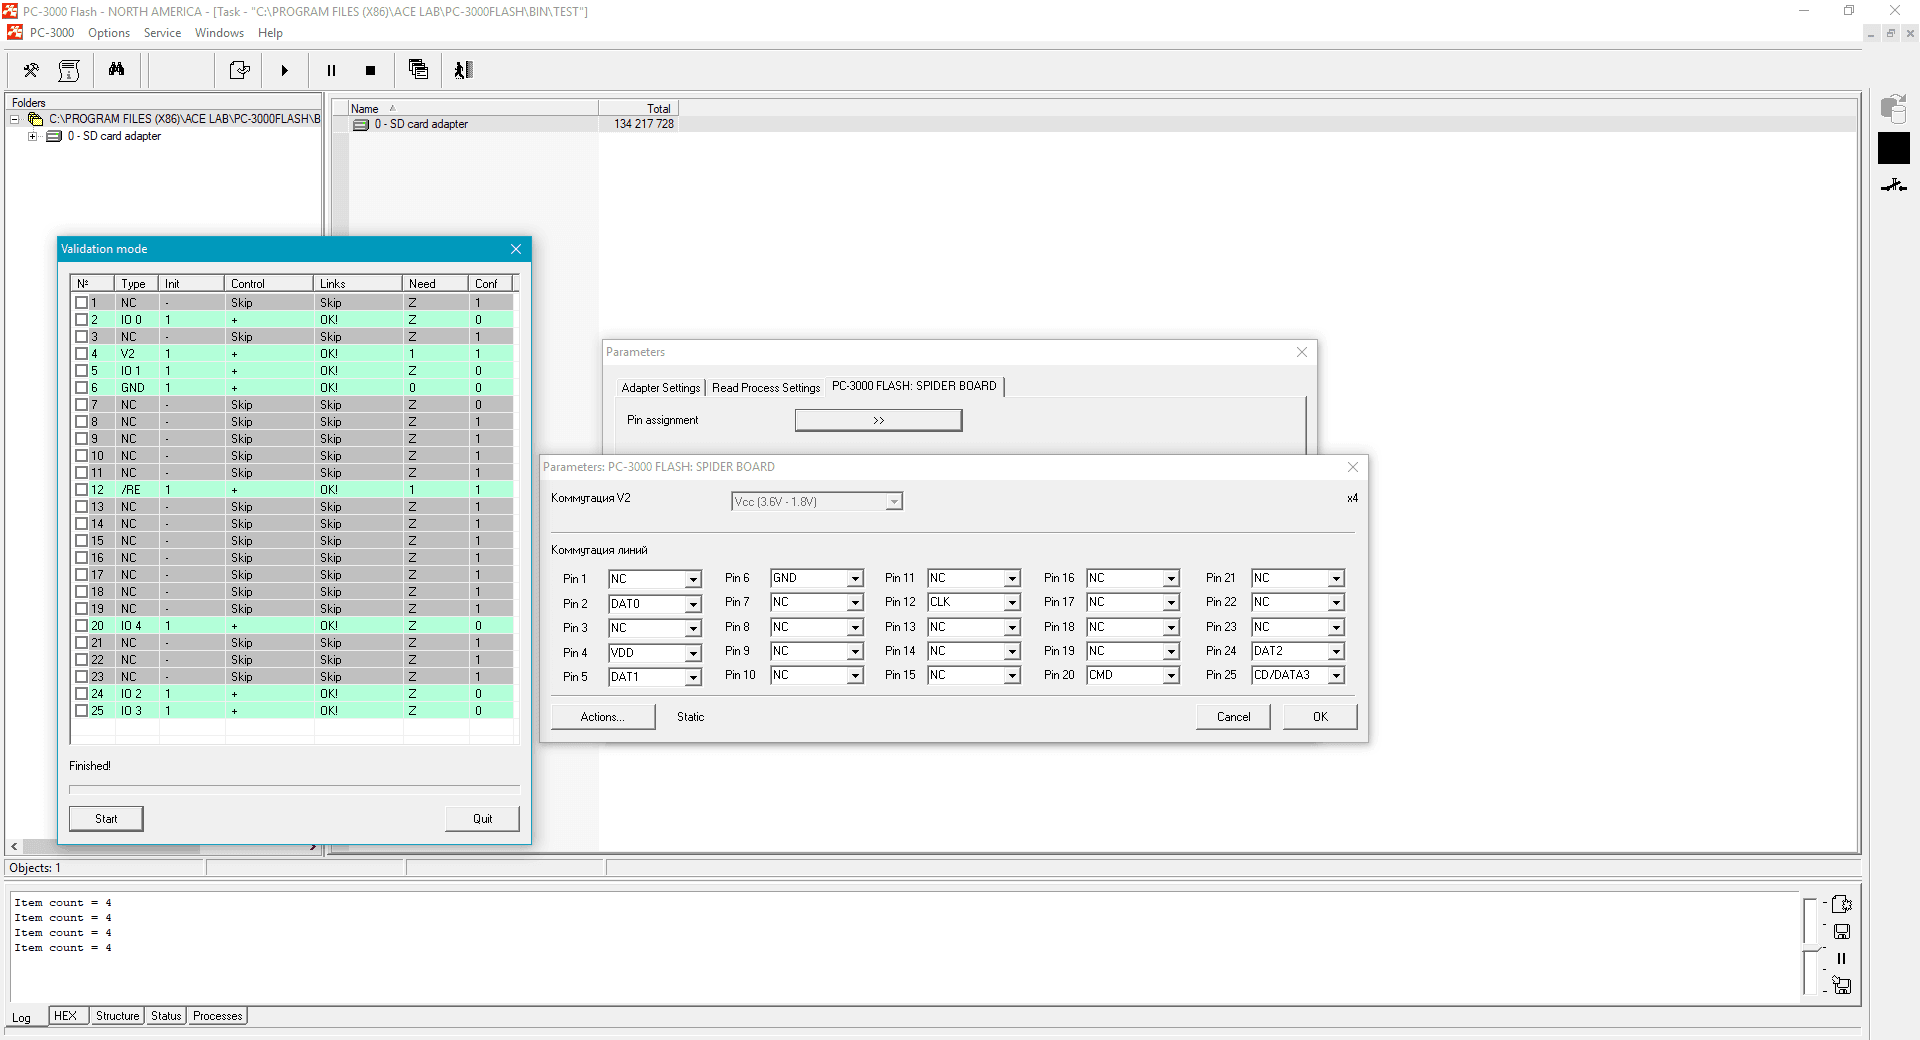Expand the SD card adapter tree node

coord(33,136)
